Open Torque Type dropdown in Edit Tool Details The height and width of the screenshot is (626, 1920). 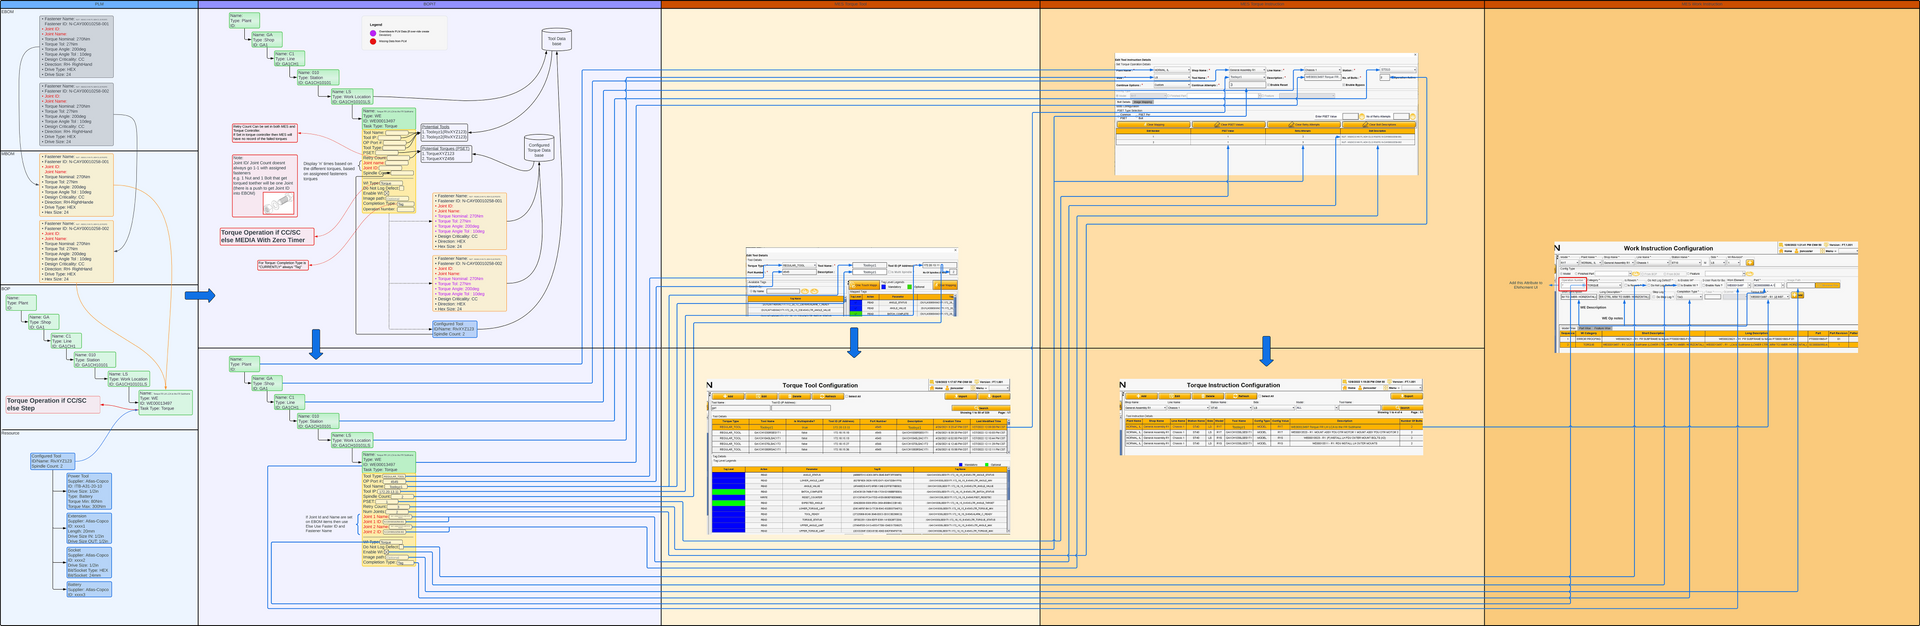(x=799, y=265)
